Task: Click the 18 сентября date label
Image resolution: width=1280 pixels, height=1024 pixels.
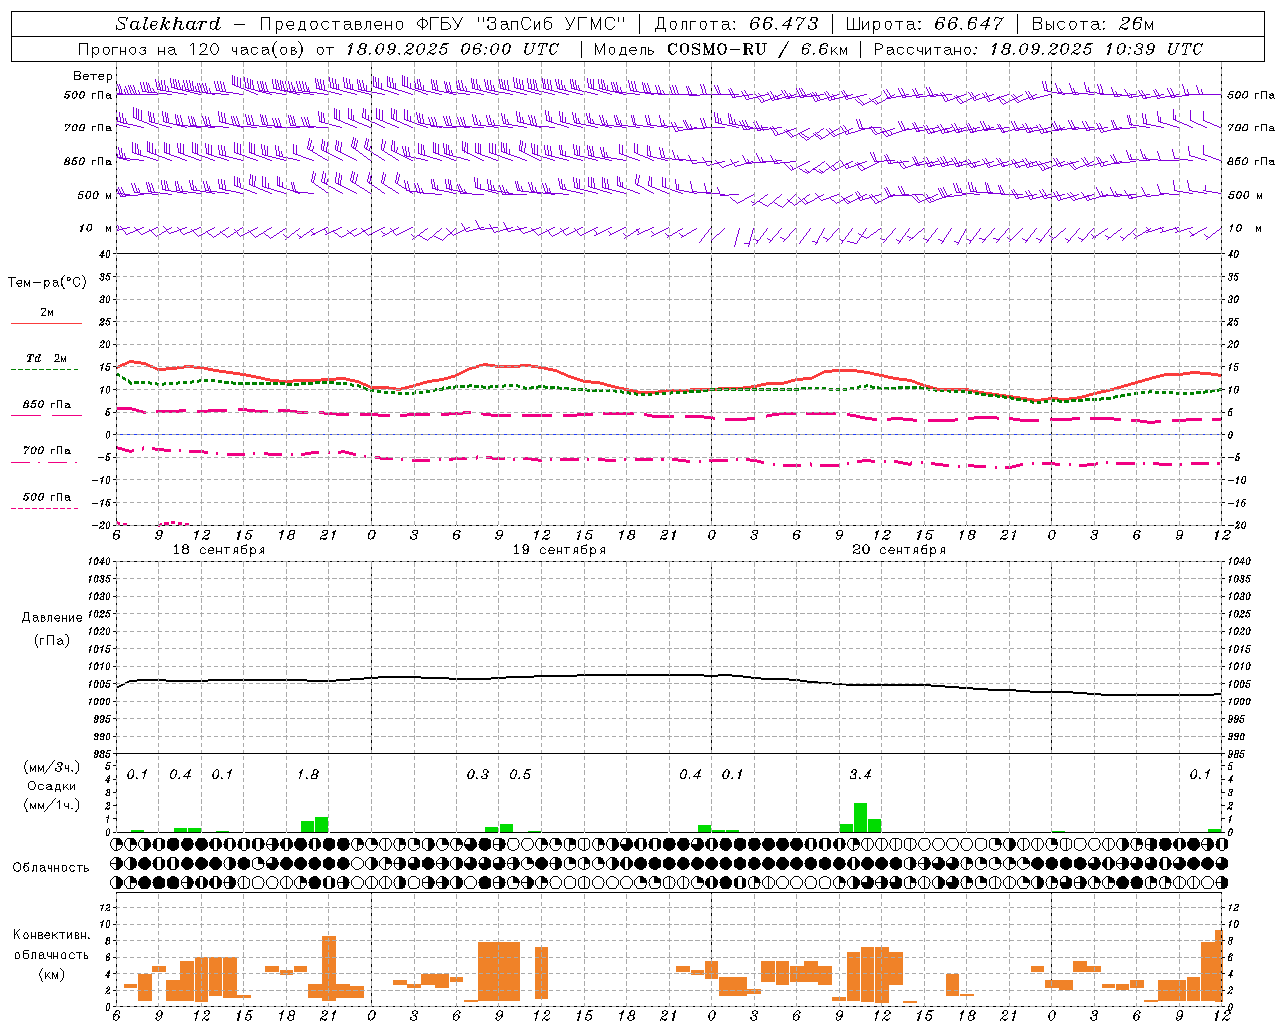Action: 219,550
